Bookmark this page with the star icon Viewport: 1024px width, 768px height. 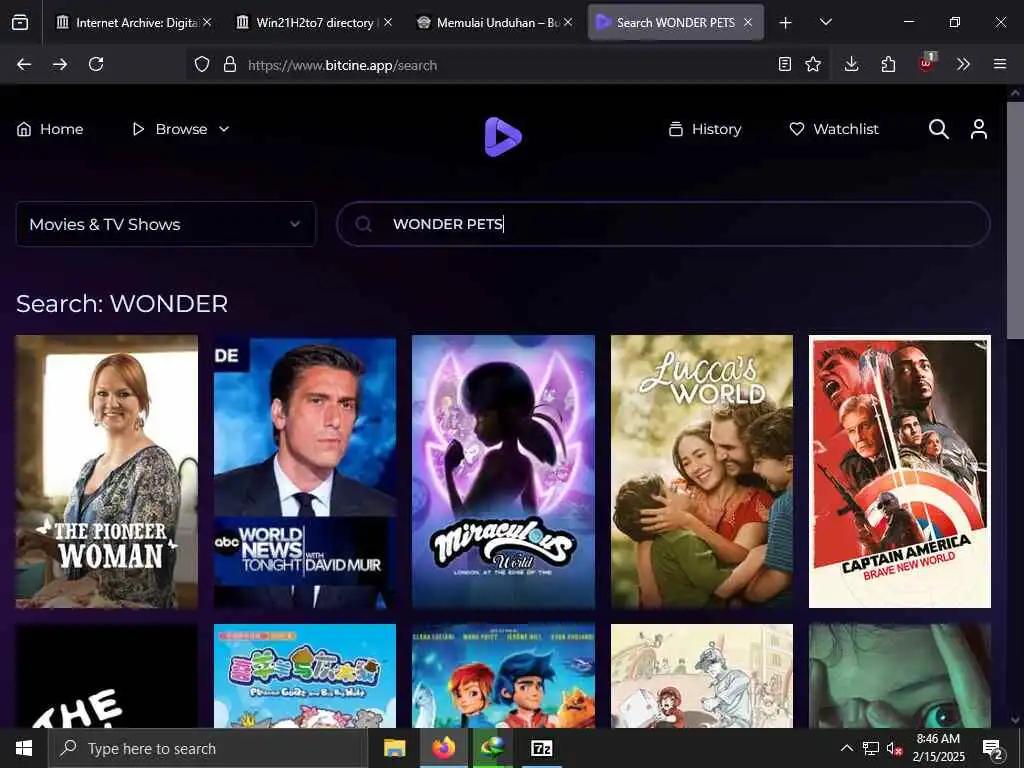click(813, 64)
